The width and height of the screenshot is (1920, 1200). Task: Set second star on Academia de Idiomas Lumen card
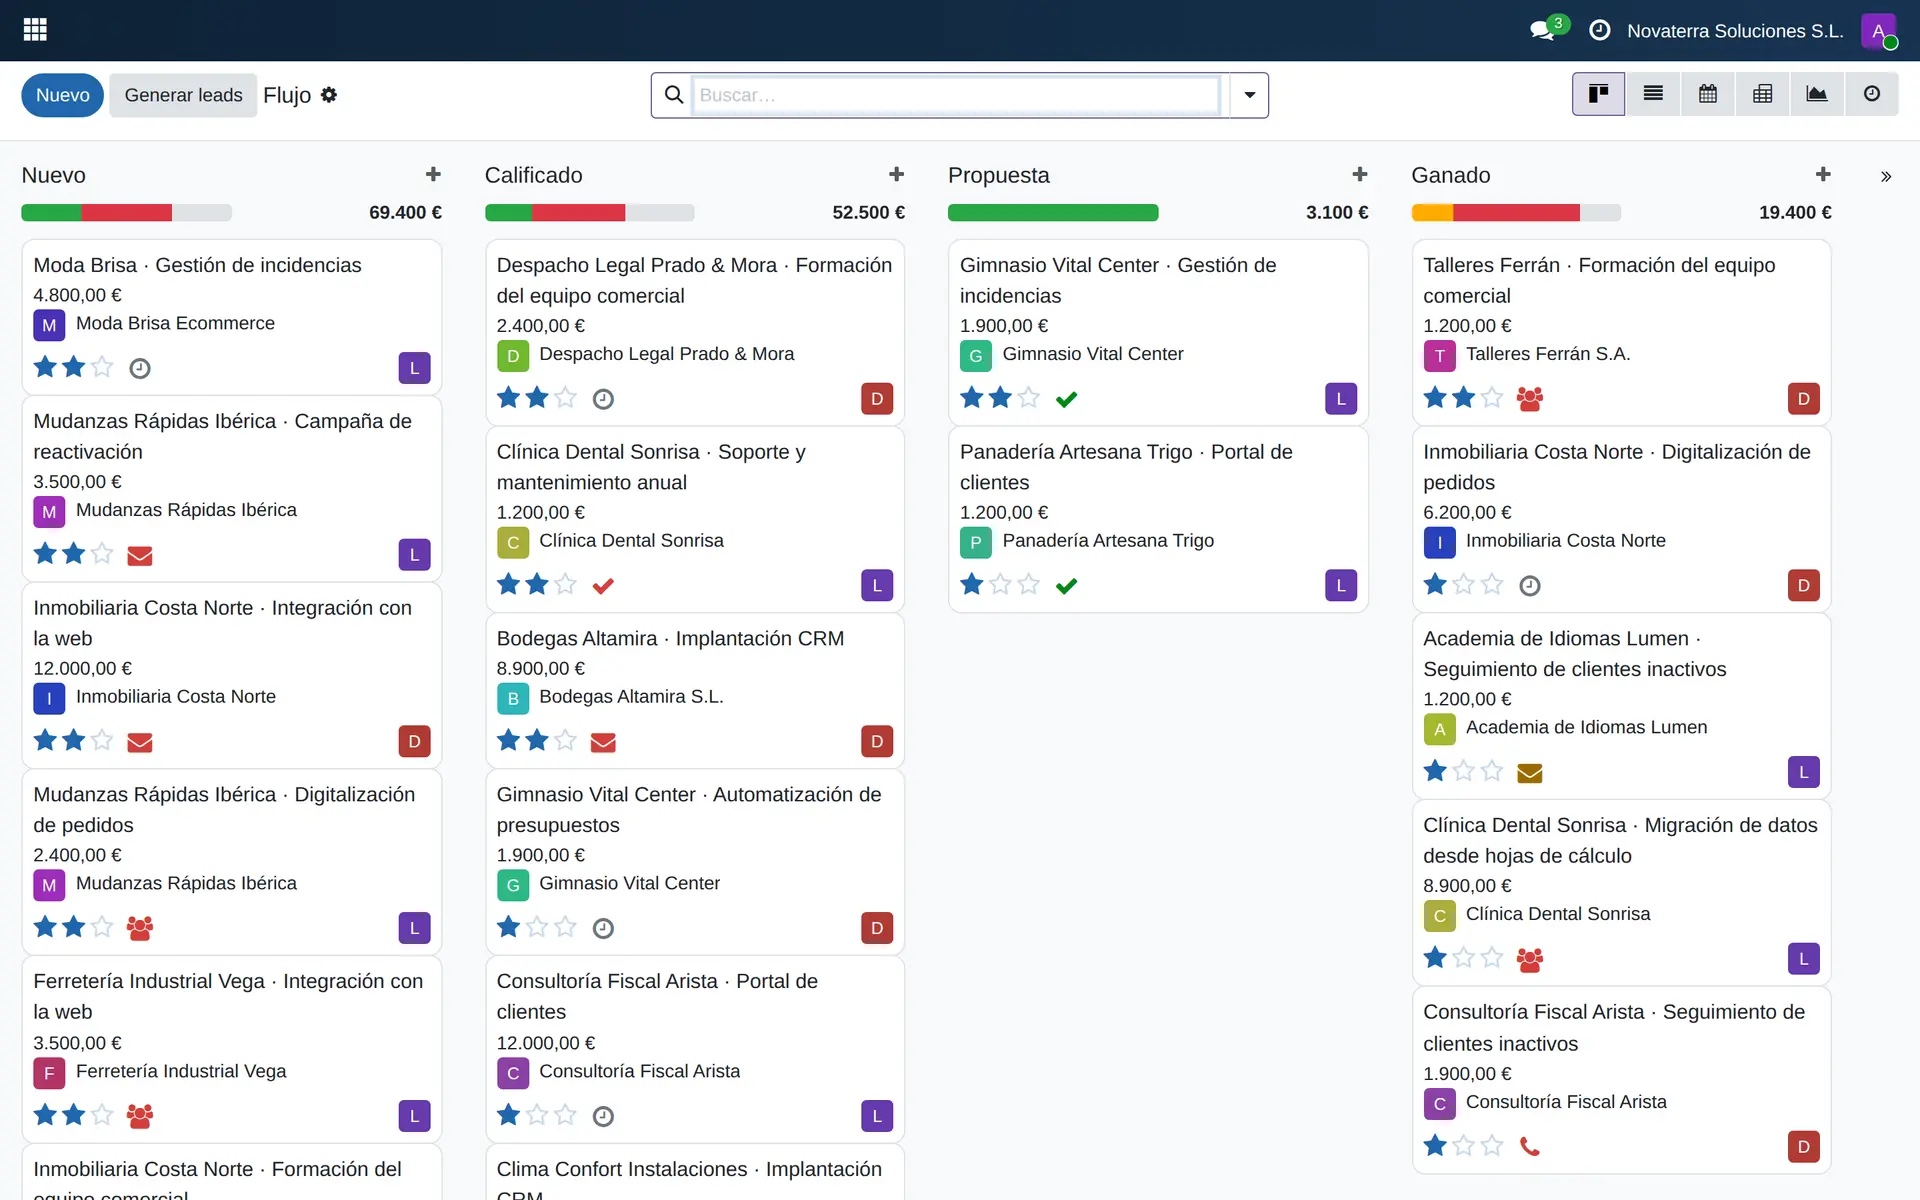[x=1463, y=771]
